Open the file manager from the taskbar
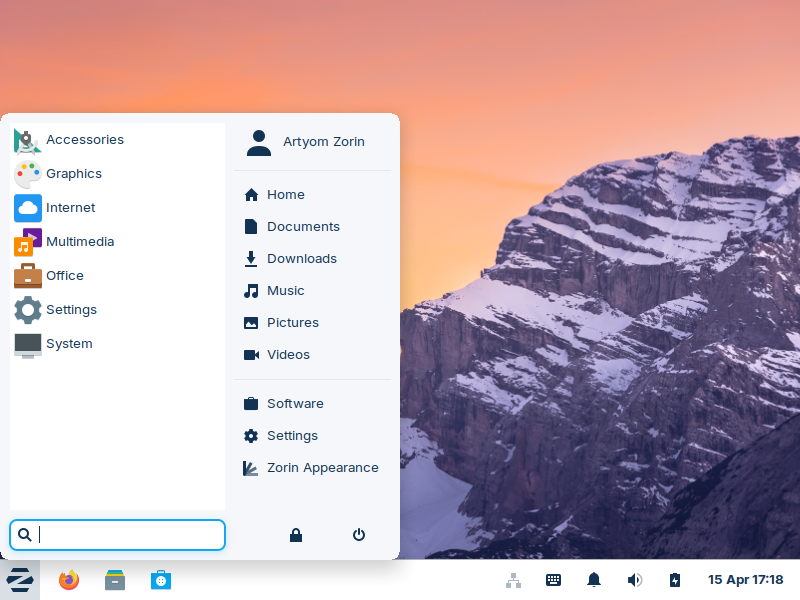The height and width of the screenshot is (600, 800). click(x=114, y=580)
